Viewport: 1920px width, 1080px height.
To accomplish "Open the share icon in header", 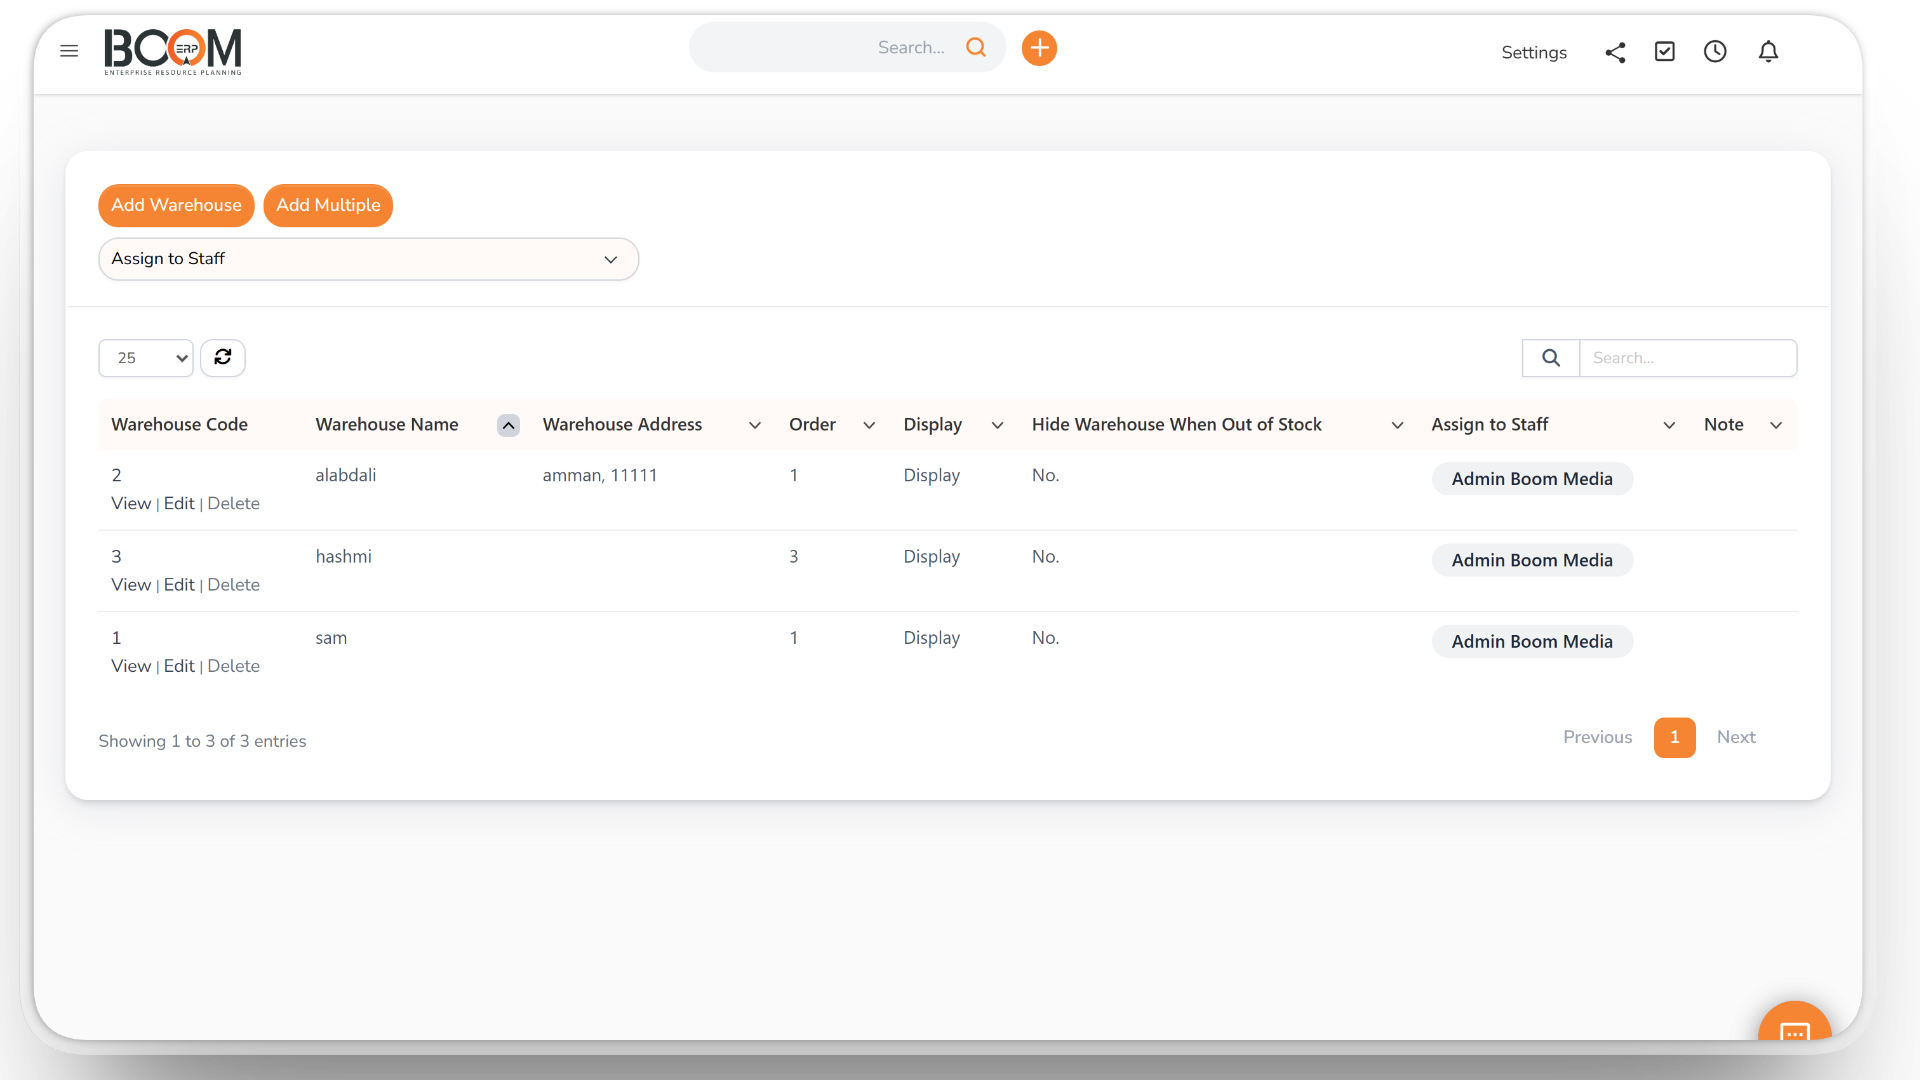I will 1615,52.
